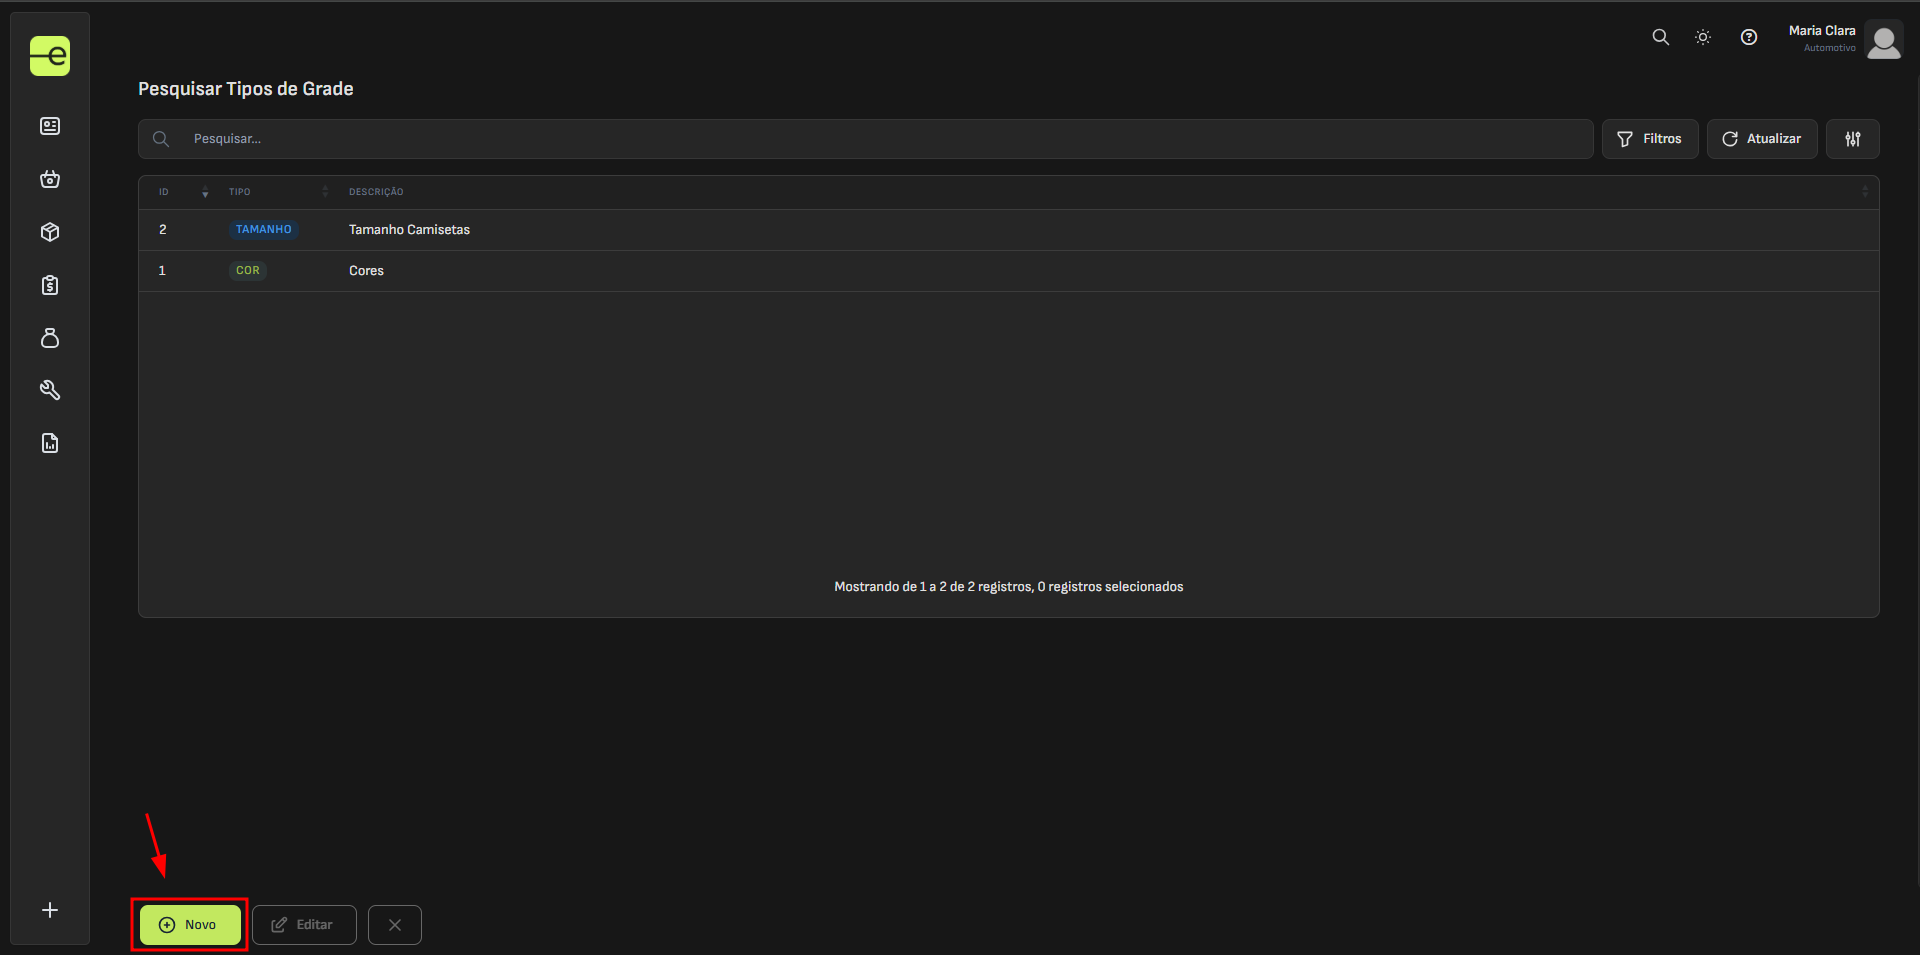Screen dimensions: 1920x955
Task: Open the money bag sidebar icon
Action: (x=50, y=338)
